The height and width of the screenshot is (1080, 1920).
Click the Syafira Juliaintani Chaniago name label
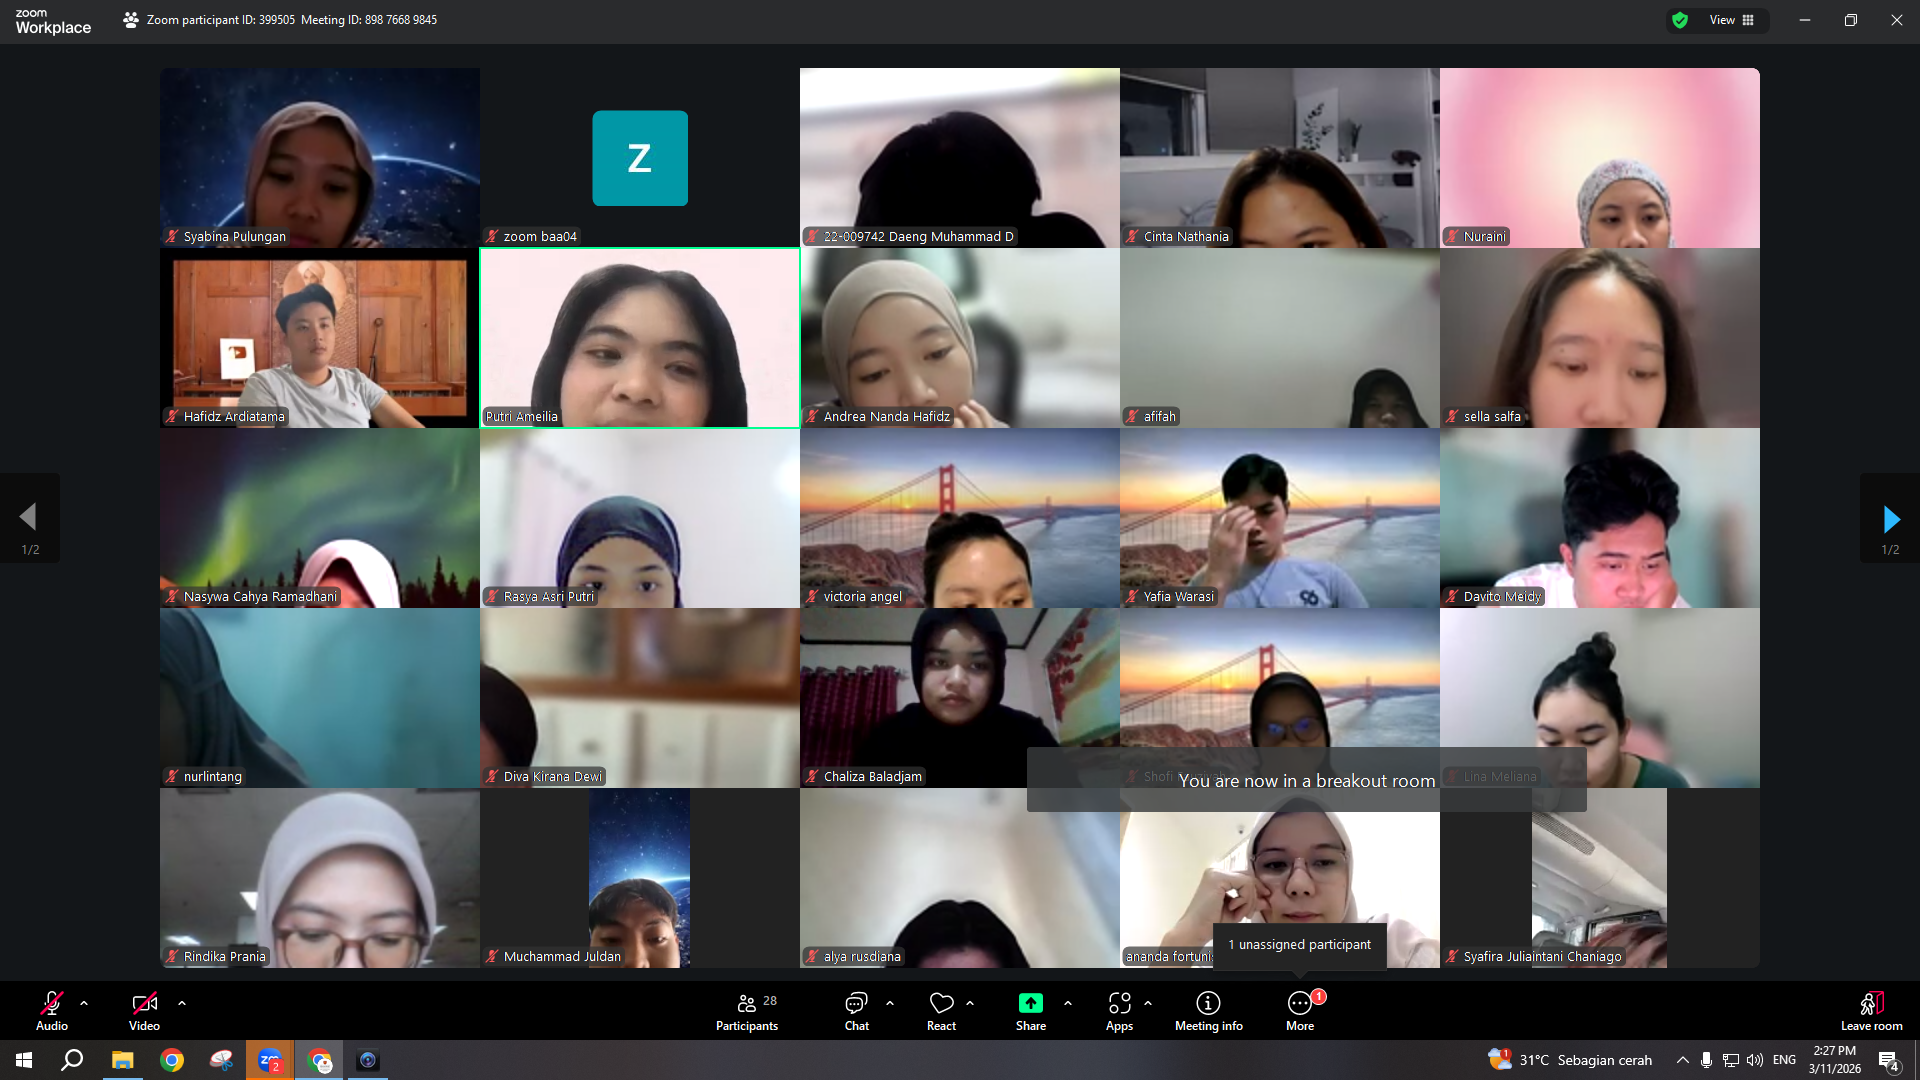tap(1534, 957)
